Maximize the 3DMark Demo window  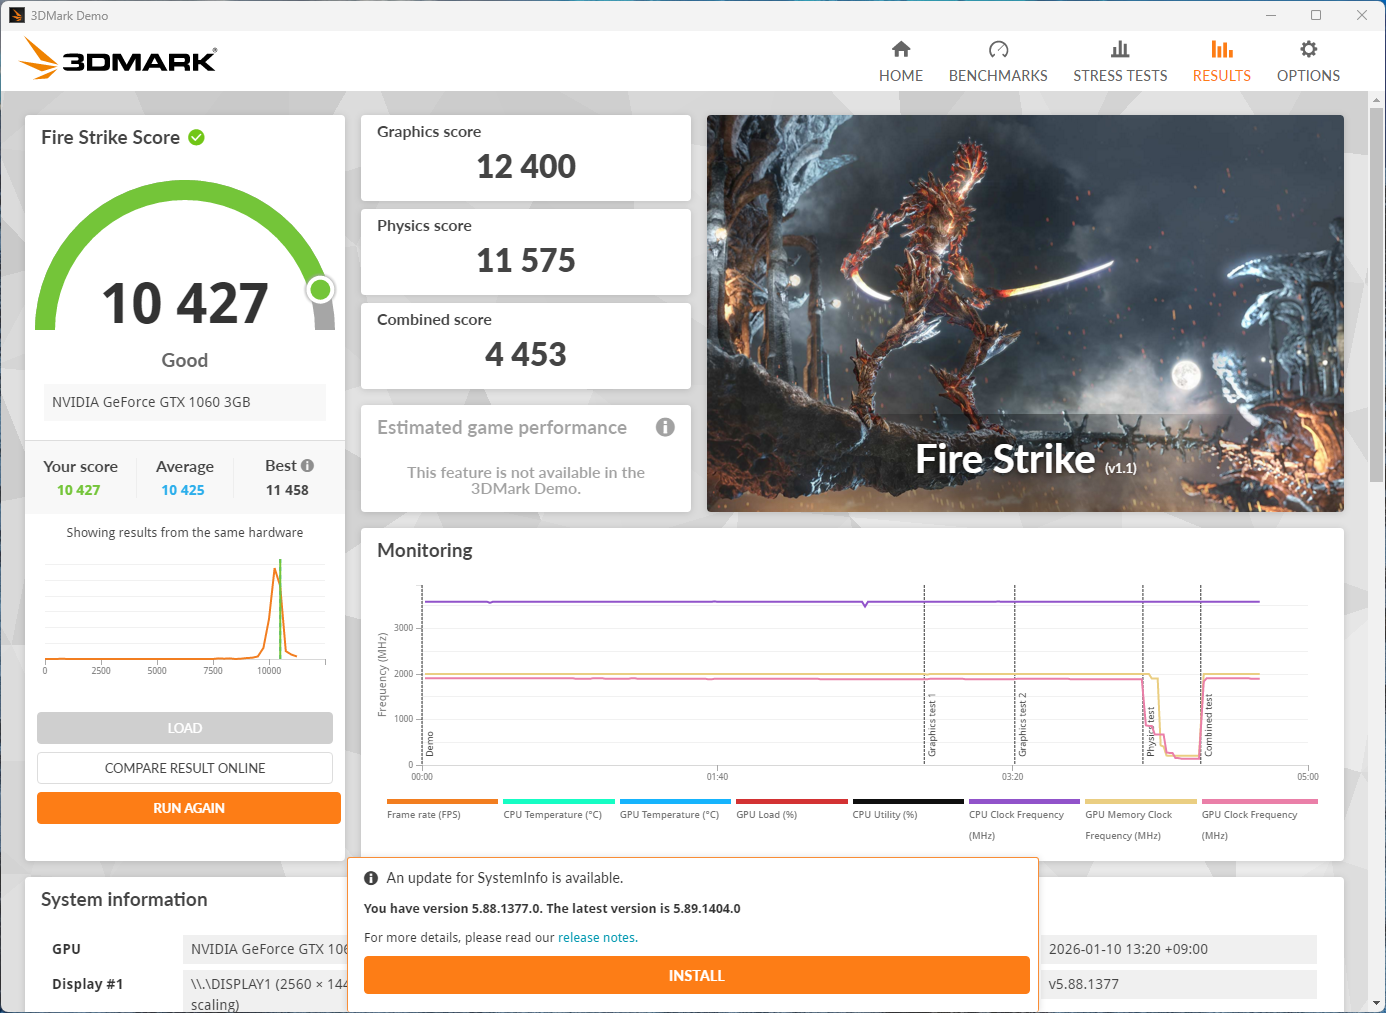click(1316, 15)
